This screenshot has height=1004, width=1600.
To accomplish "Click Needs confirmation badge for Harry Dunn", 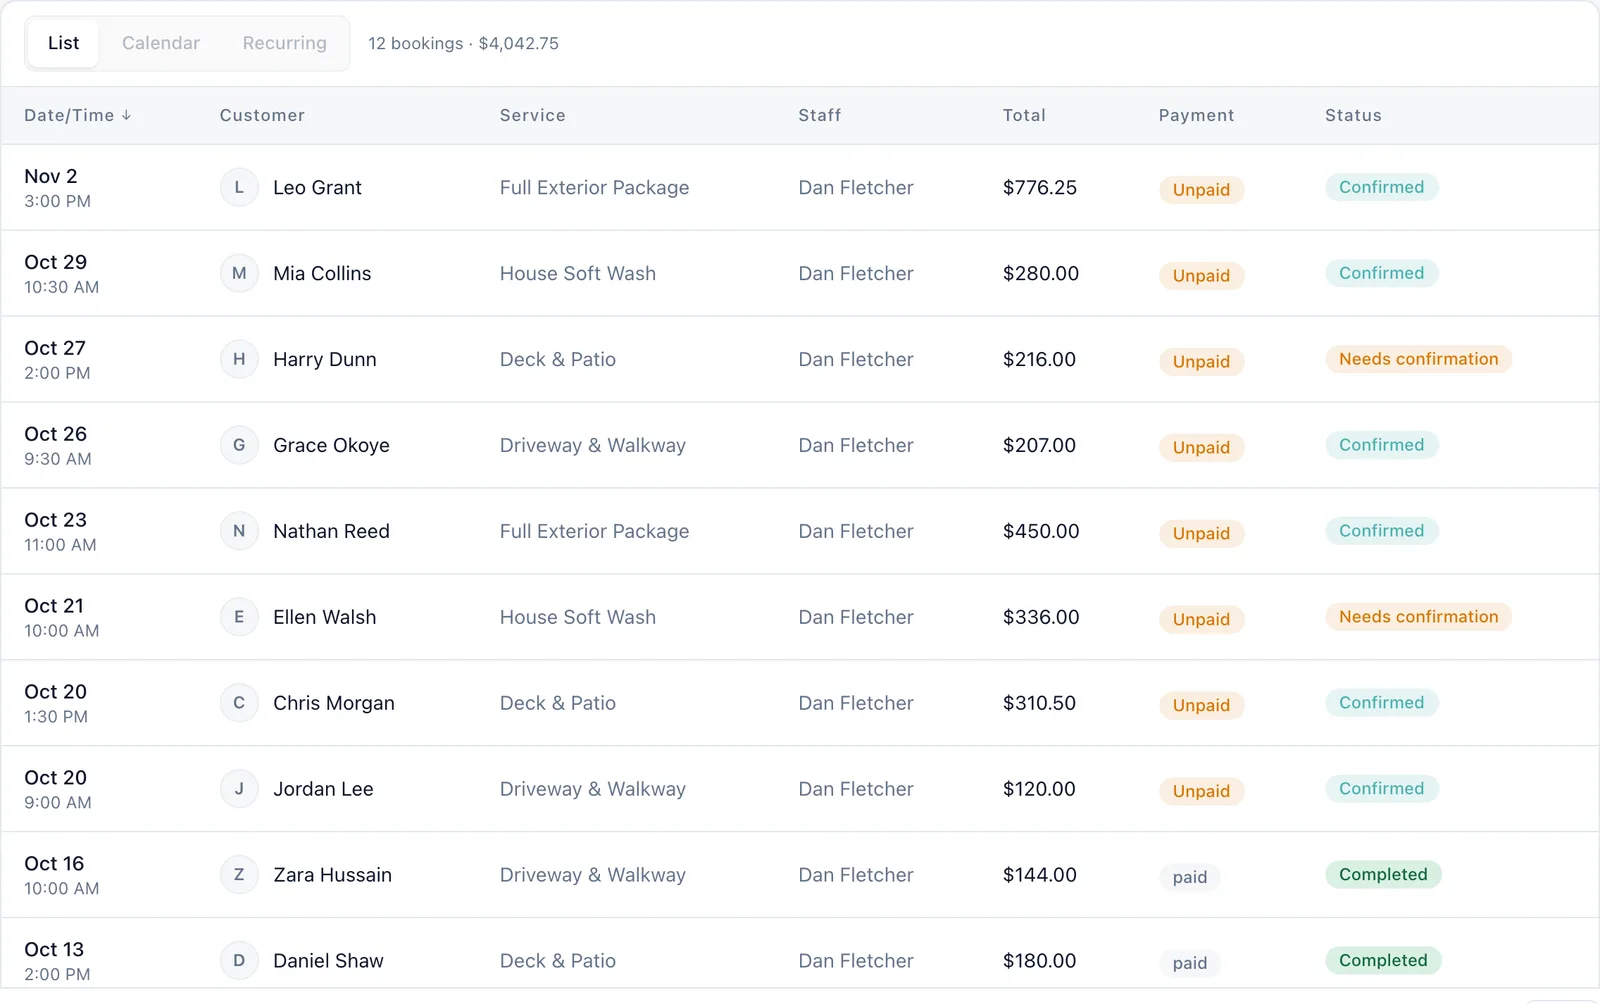I will click(1418, 359).
